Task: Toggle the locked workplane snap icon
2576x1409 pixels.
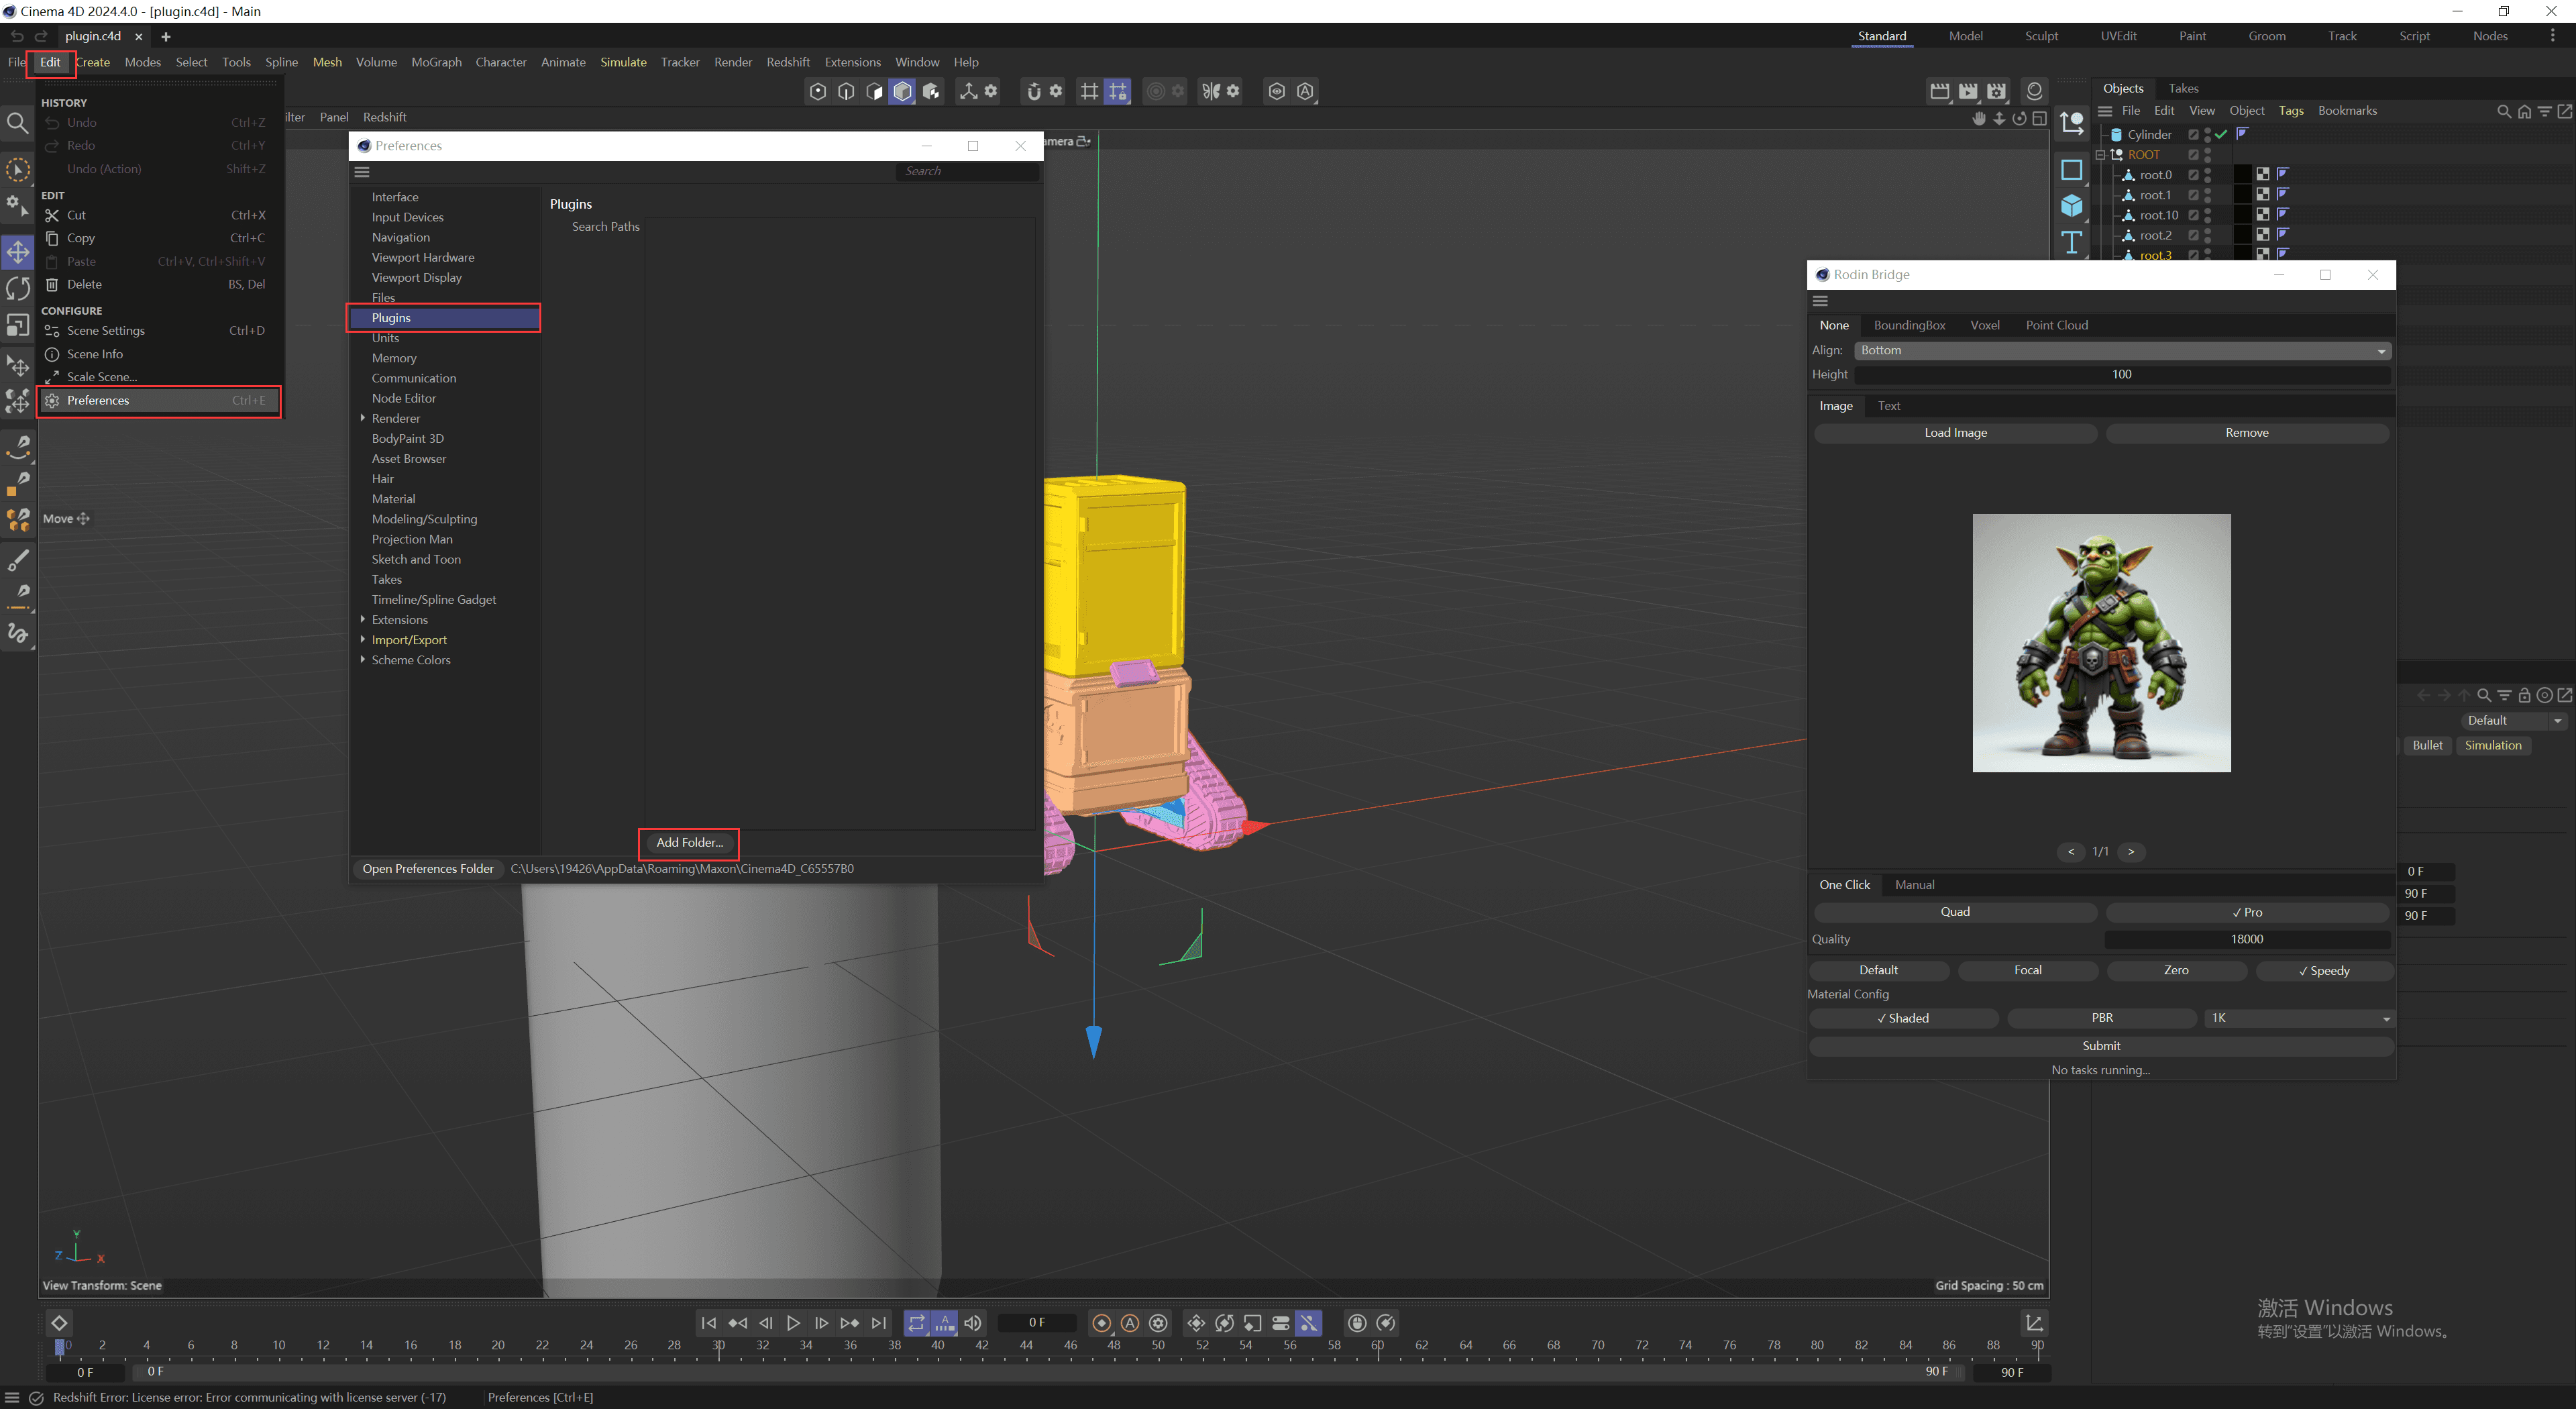Action: click(1118, 91)
